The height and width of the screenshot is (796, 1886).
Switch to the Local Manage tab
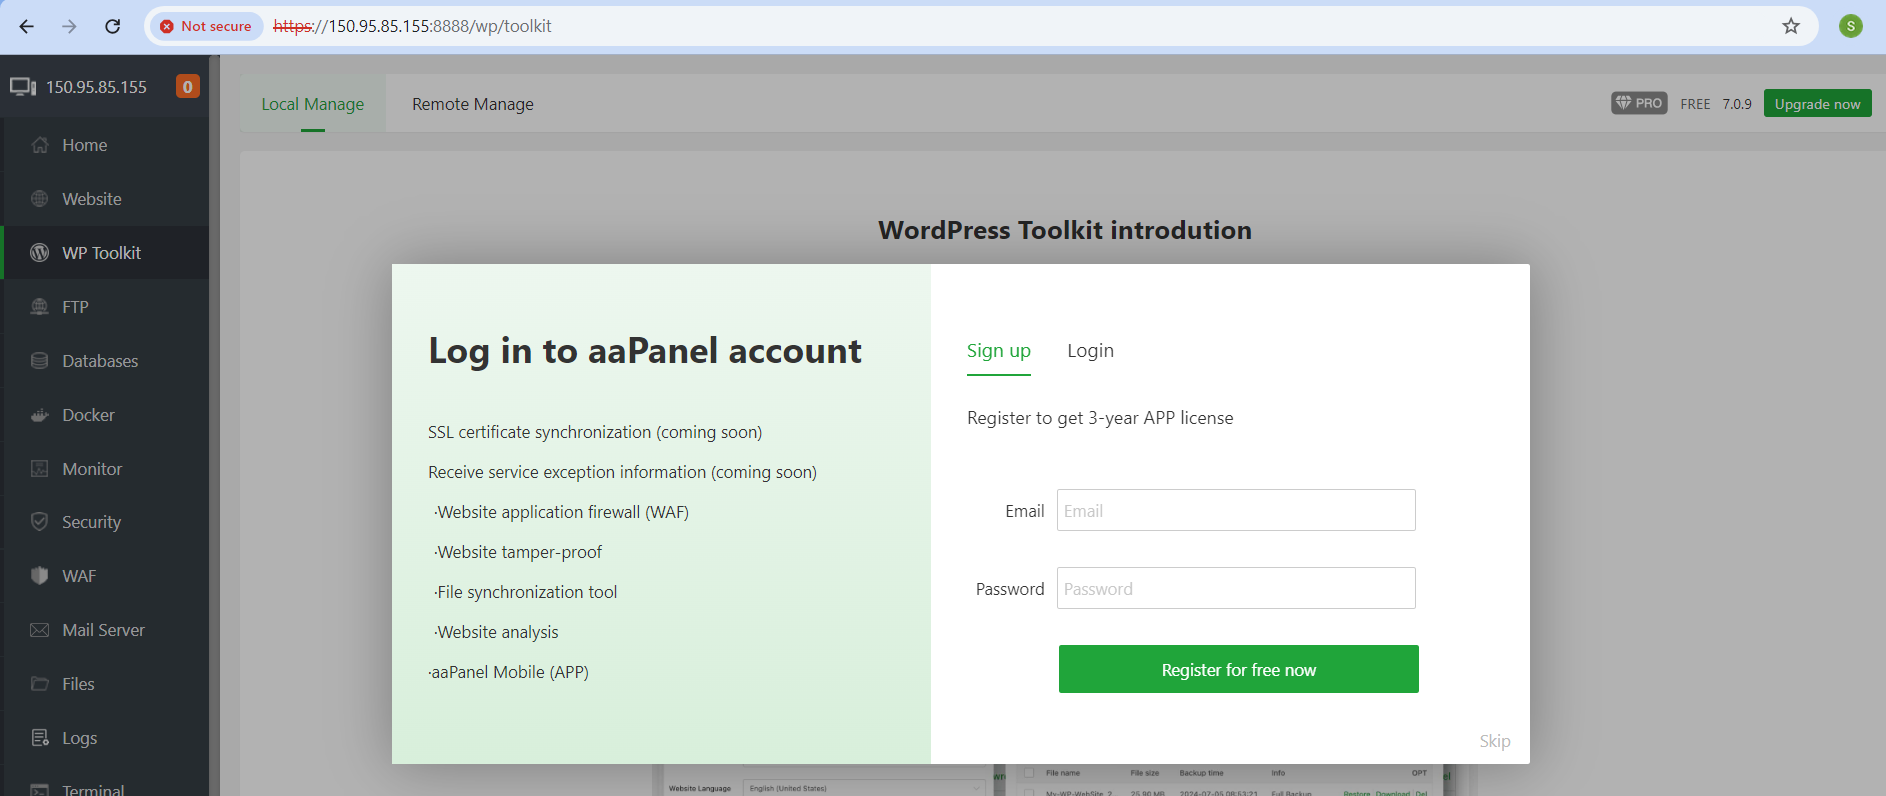(x=313, y=104)
